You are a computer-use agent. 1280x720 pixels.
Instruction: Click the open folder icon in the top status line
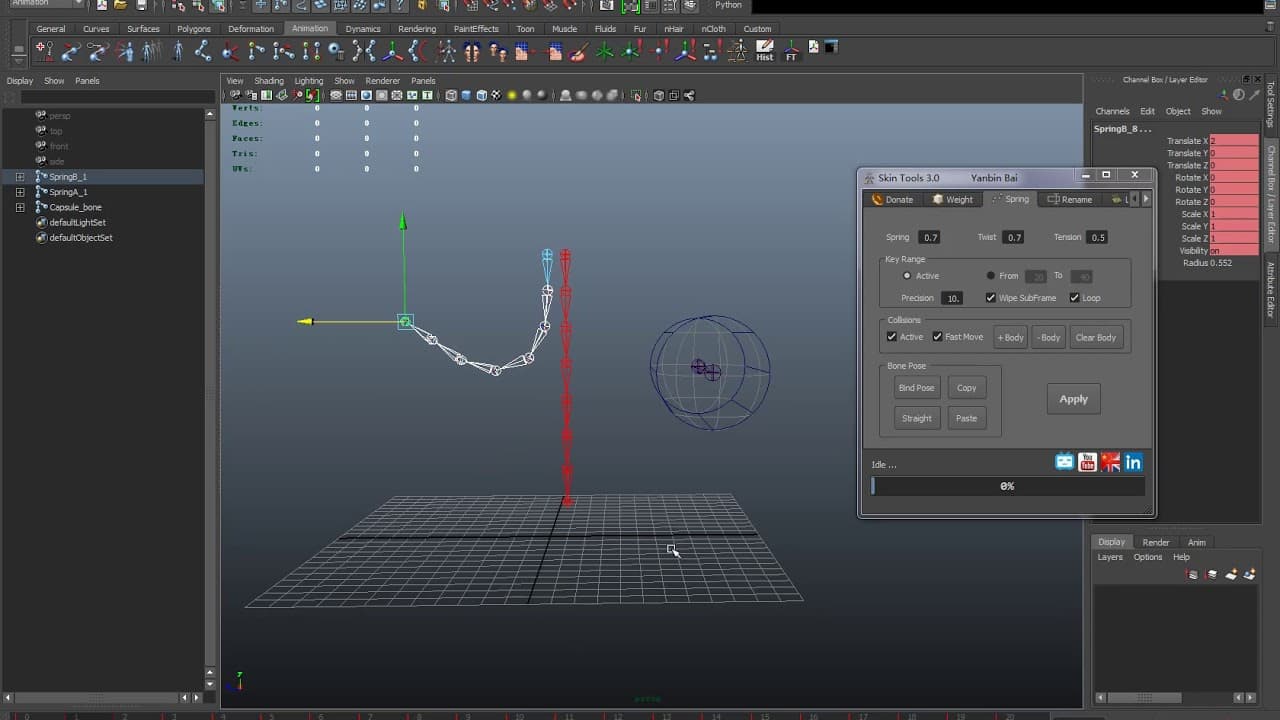tap(120, 5)
